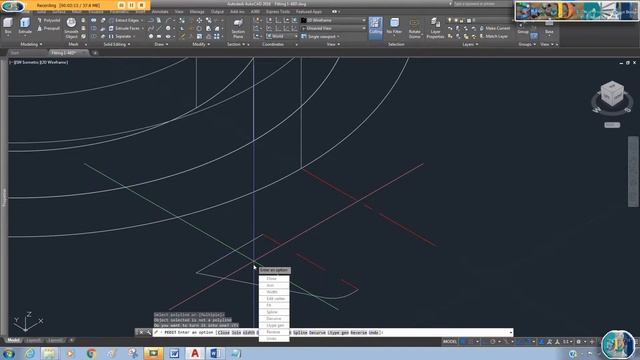Click the No Filter selection tool
Image resolution: width=640 pixels, height=360 pixels.
click(x=394, y=27)
